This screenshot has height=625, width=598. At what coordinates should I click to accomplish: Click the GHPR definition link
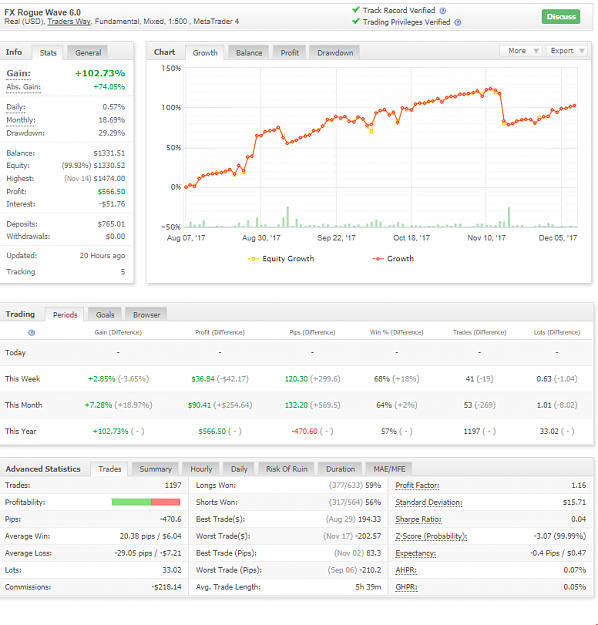pyautogui.click(x=406, y=587)
